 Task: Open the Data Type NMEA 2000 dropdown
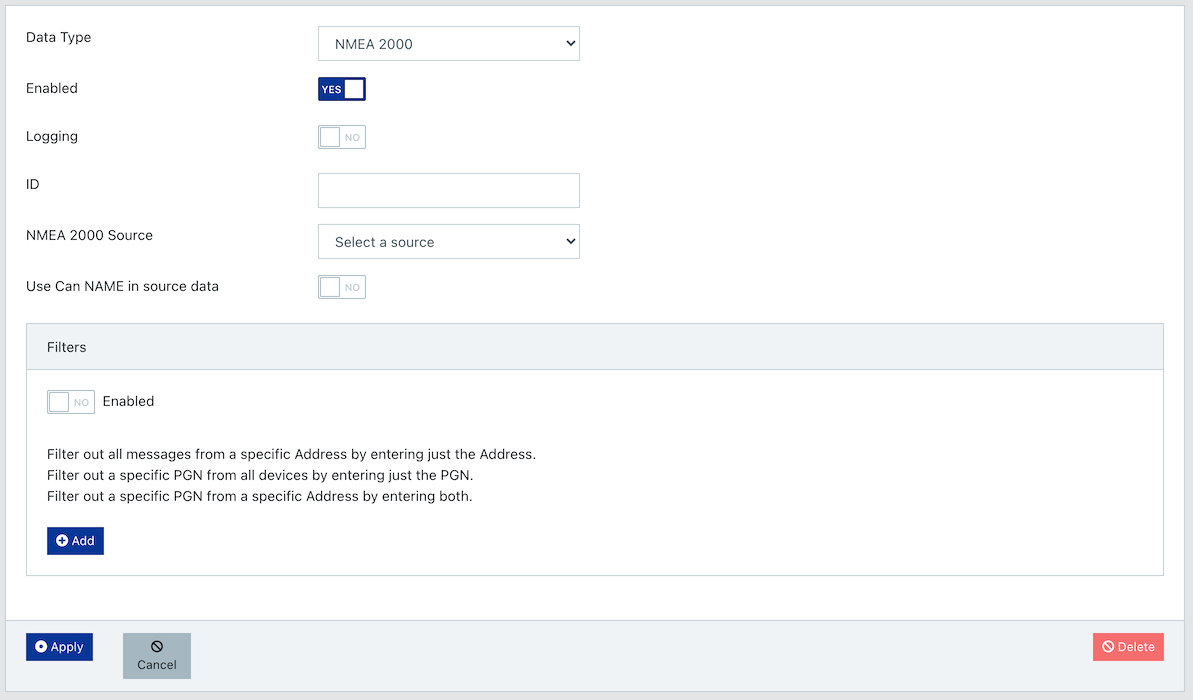pos(448,44)
